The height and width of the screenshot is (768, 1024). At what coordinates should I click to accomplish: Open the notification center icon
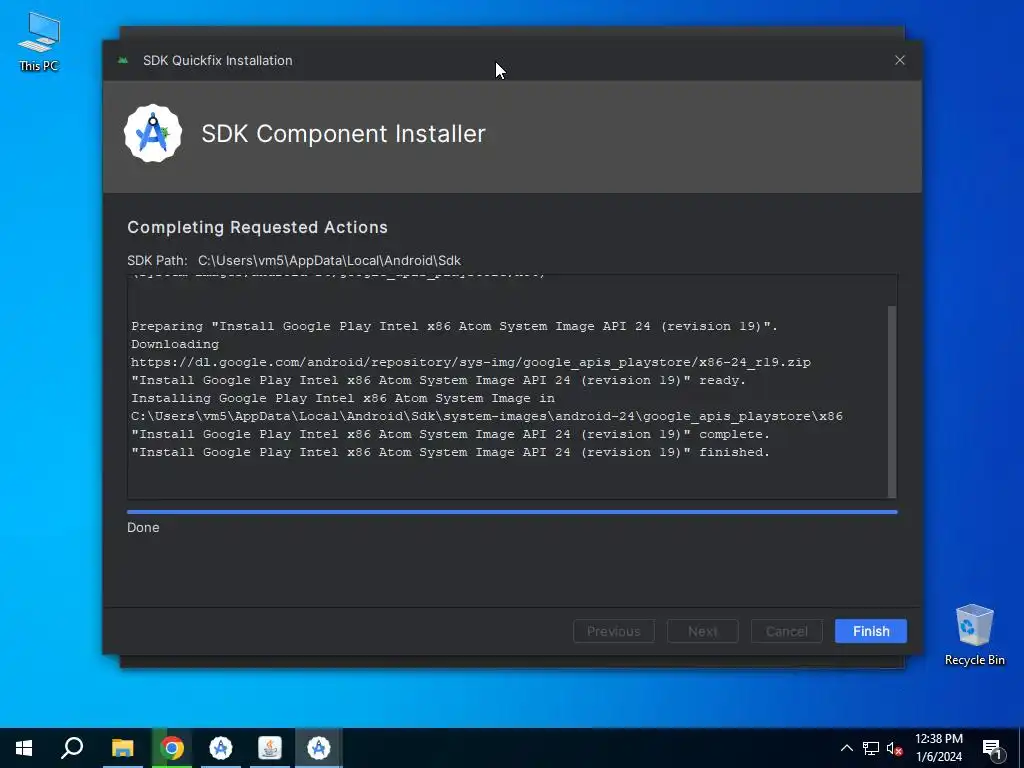coord(992,749)
